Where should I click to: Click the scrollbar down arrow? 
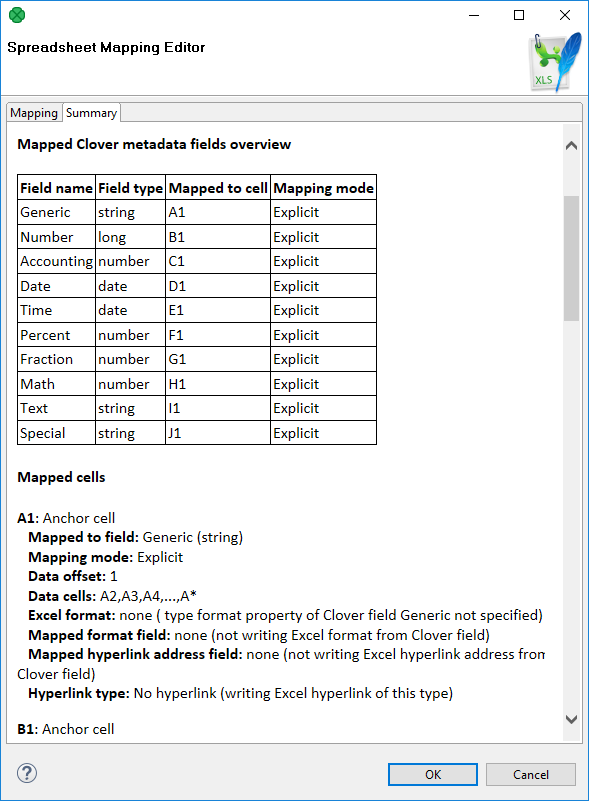click(x=571, y=719)
